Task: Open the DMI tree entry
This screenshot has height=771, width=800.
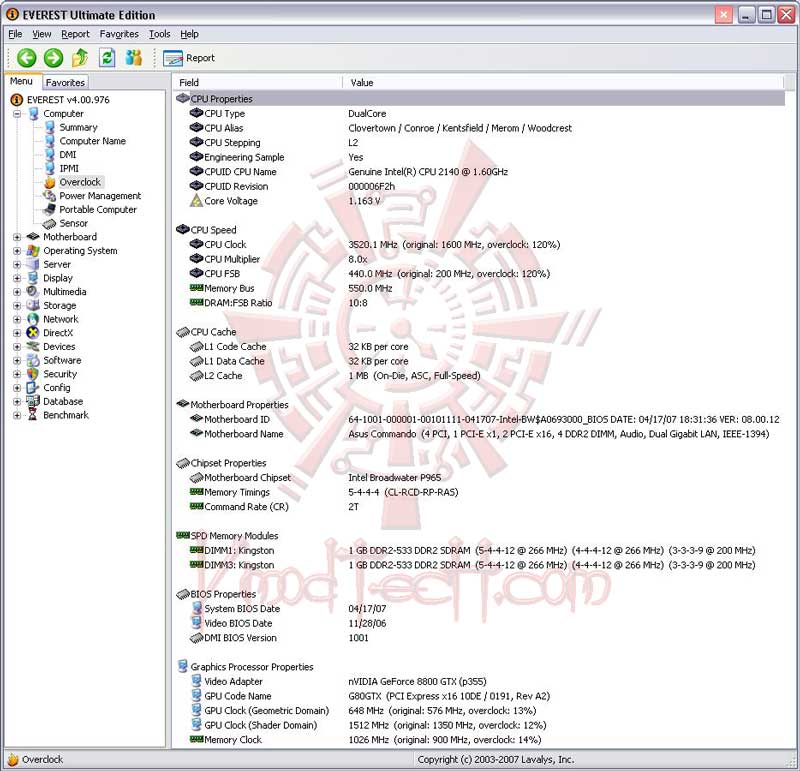Action: pyautogui.click(x=67, y=155)
